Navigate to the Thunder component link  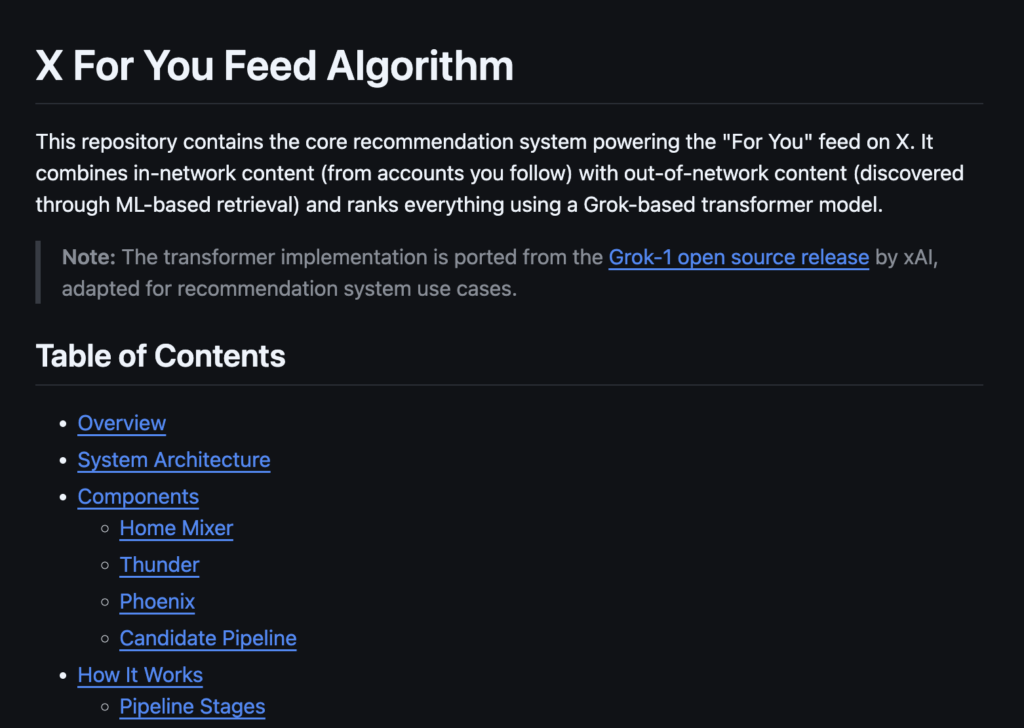tap(159, 565)
